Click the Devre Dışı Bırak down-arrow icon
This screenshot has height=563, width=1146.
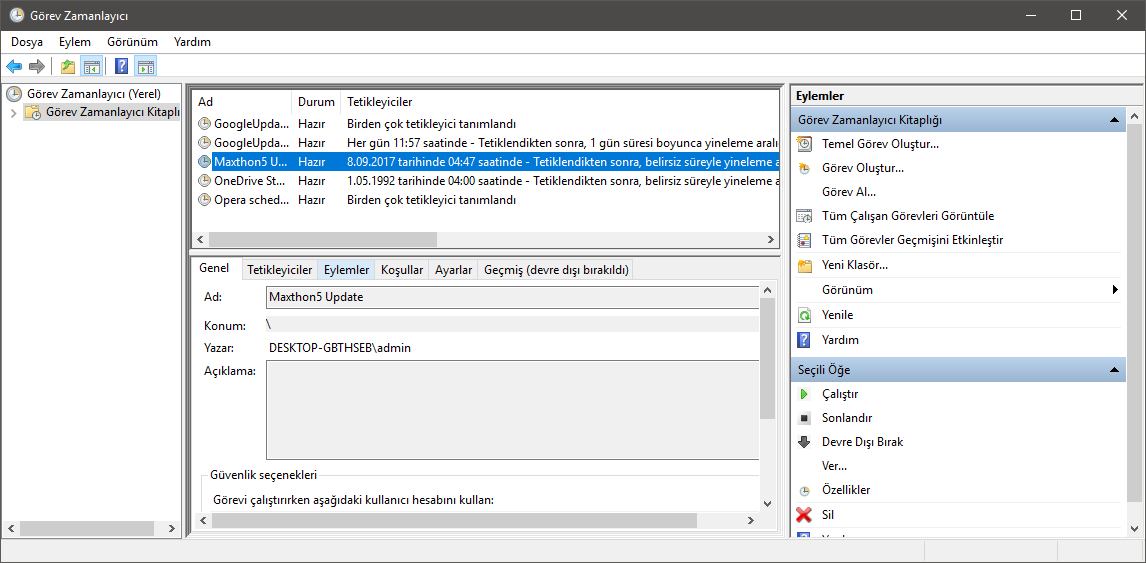point(804,442)
